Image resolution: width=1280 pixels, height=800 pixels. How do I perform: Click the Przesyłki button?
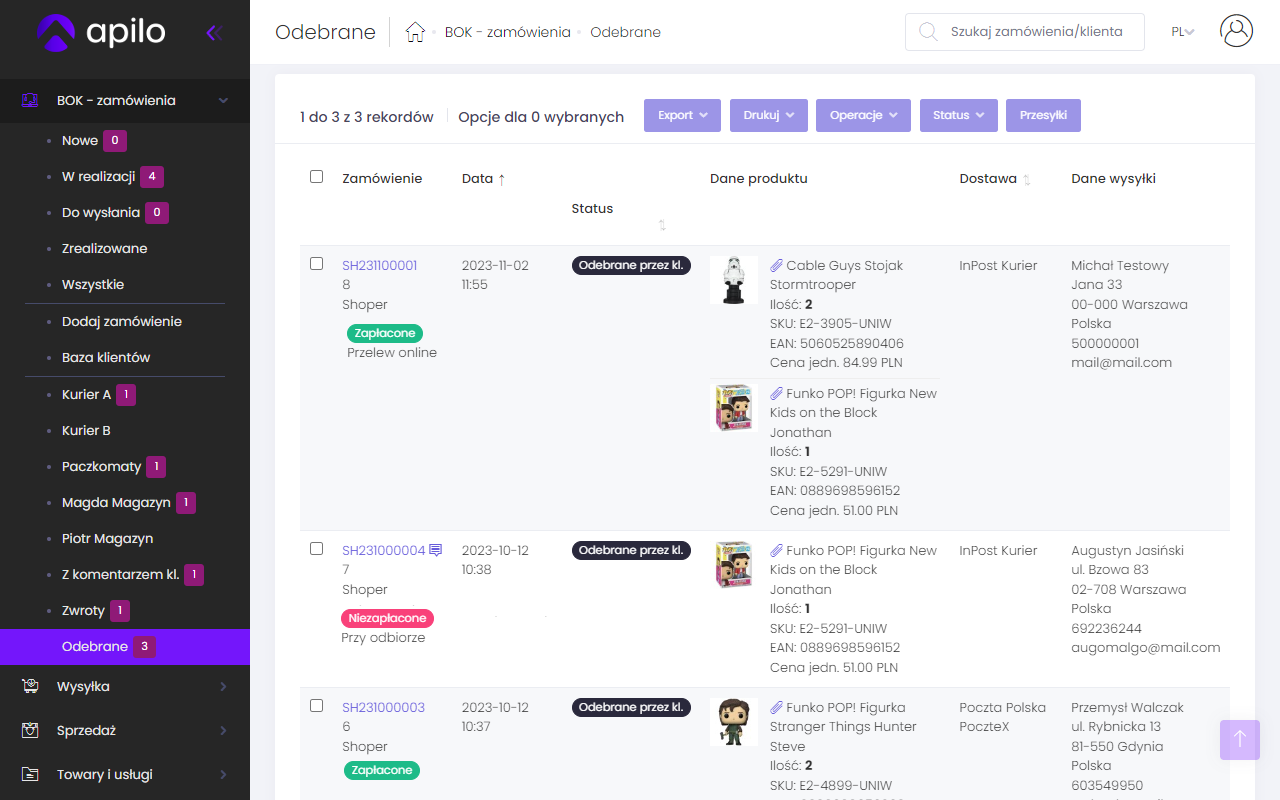[x=1043, y=115]
